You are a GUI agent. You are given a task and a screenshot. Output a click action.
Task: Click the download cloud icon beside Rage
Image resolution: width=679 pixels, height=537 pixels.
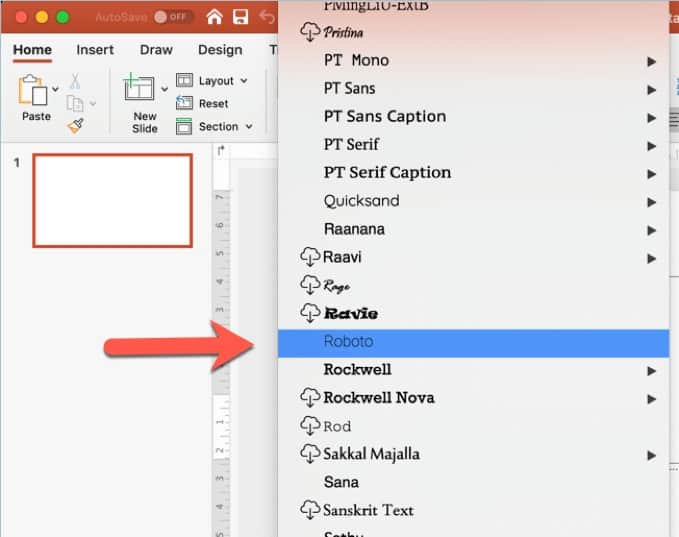pyautogui.click(x=310, y=285)
